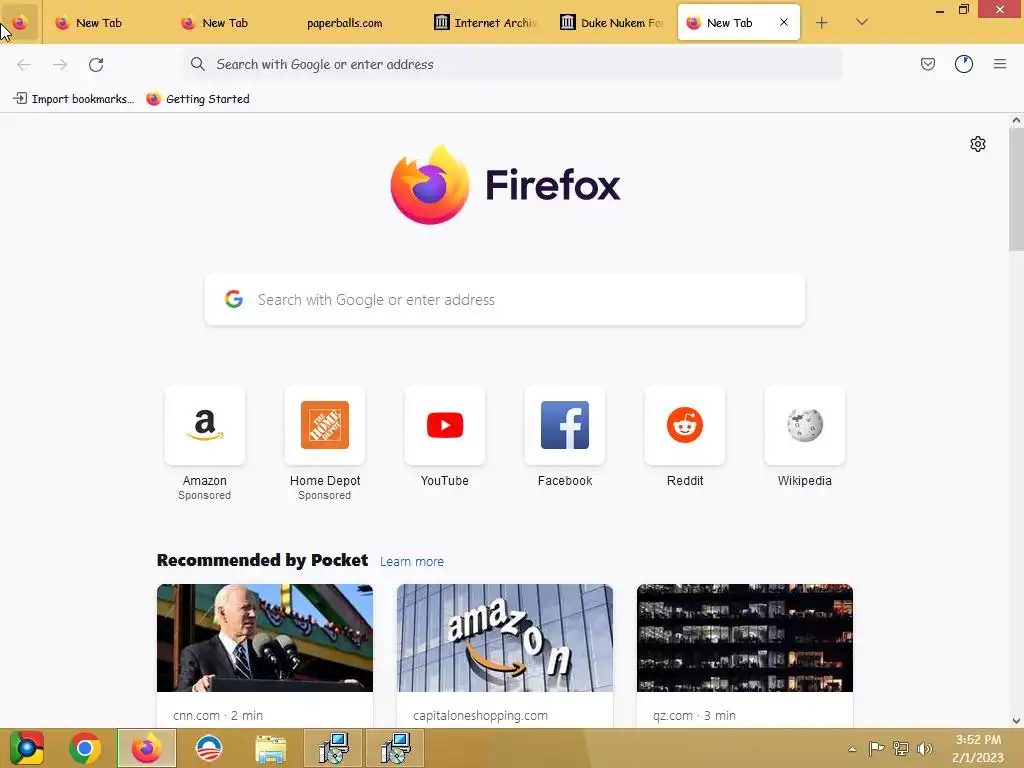Open the Action Center flag icon
This screenshot has height=768, width=1024.
pos(876,748)
